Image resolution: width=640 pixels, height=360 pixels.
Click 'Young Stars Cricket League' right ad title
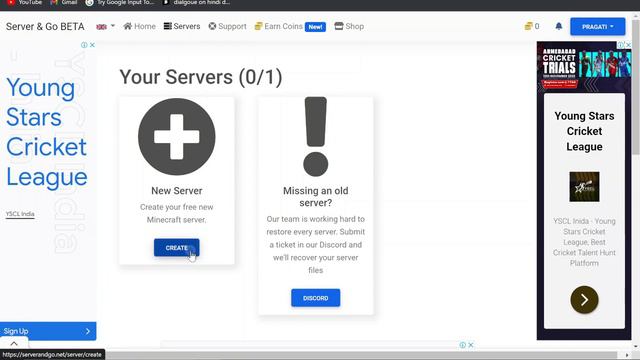tap(584, 131)
